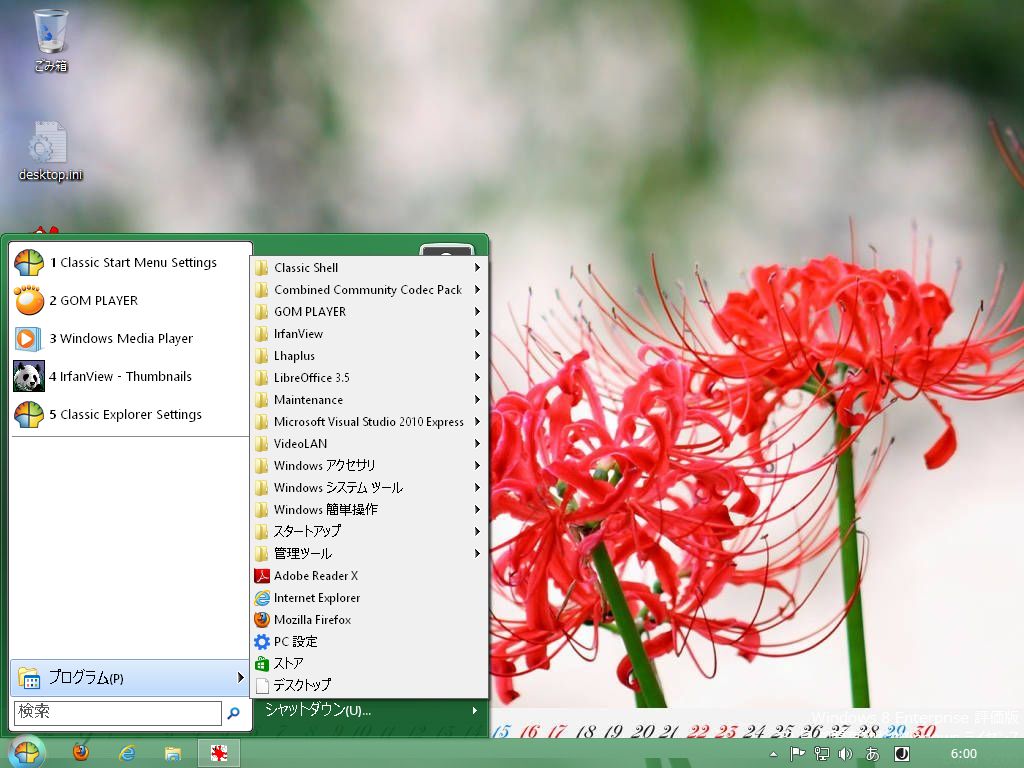The height and width of the screenshot is (768, 1024).
Task: Click the 検索 search input field
Action: click(118, 712)
